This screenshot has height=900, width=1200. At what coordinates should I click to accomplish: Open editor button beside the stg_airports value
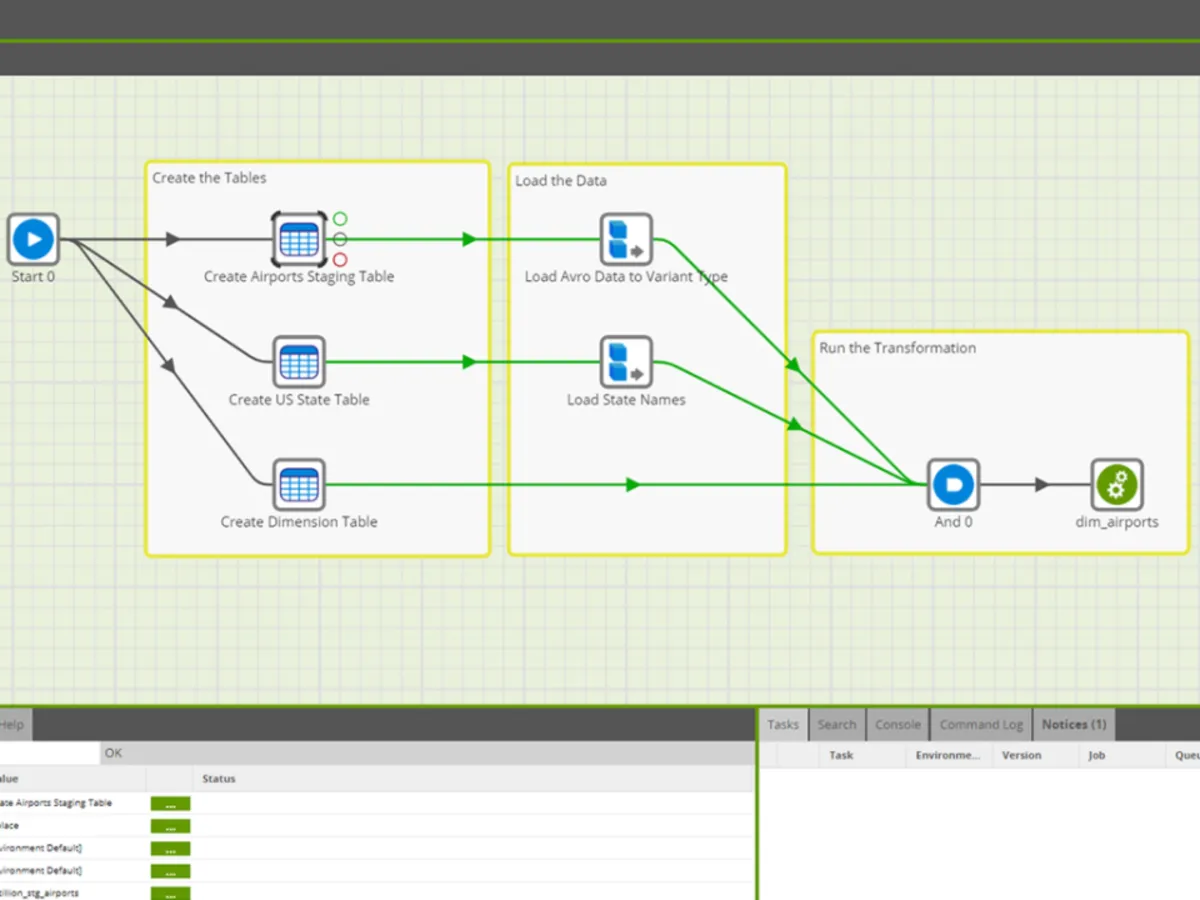click(x=170, y=893)
